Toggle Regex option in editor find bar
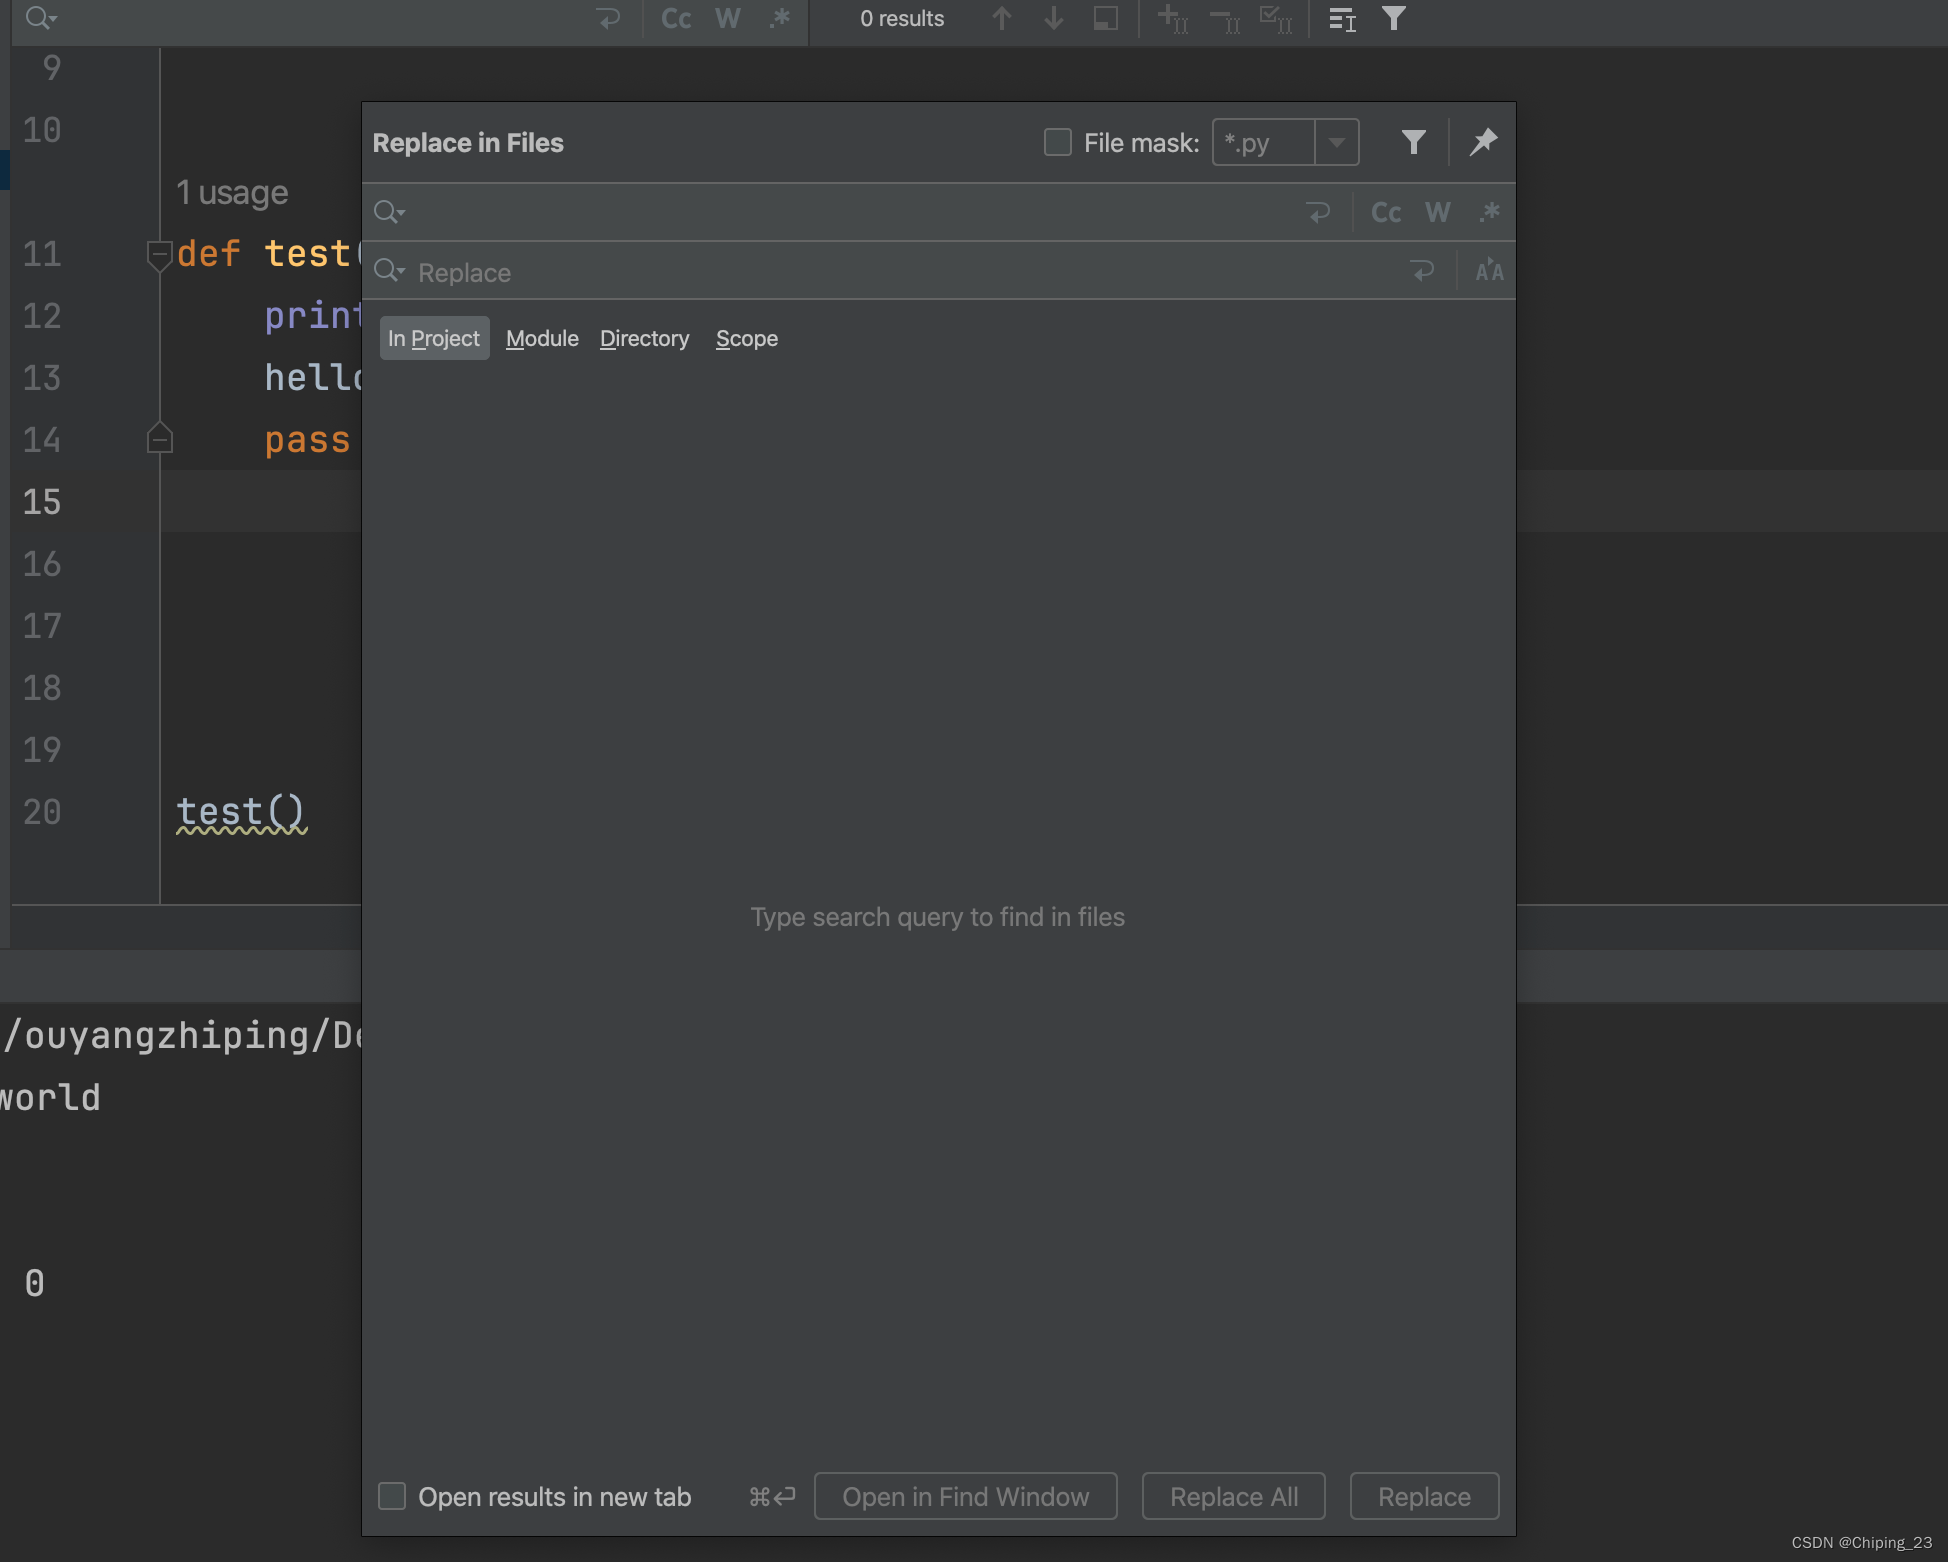The height and width of the screenshot is (1562, 1948). tap(780, 18)
